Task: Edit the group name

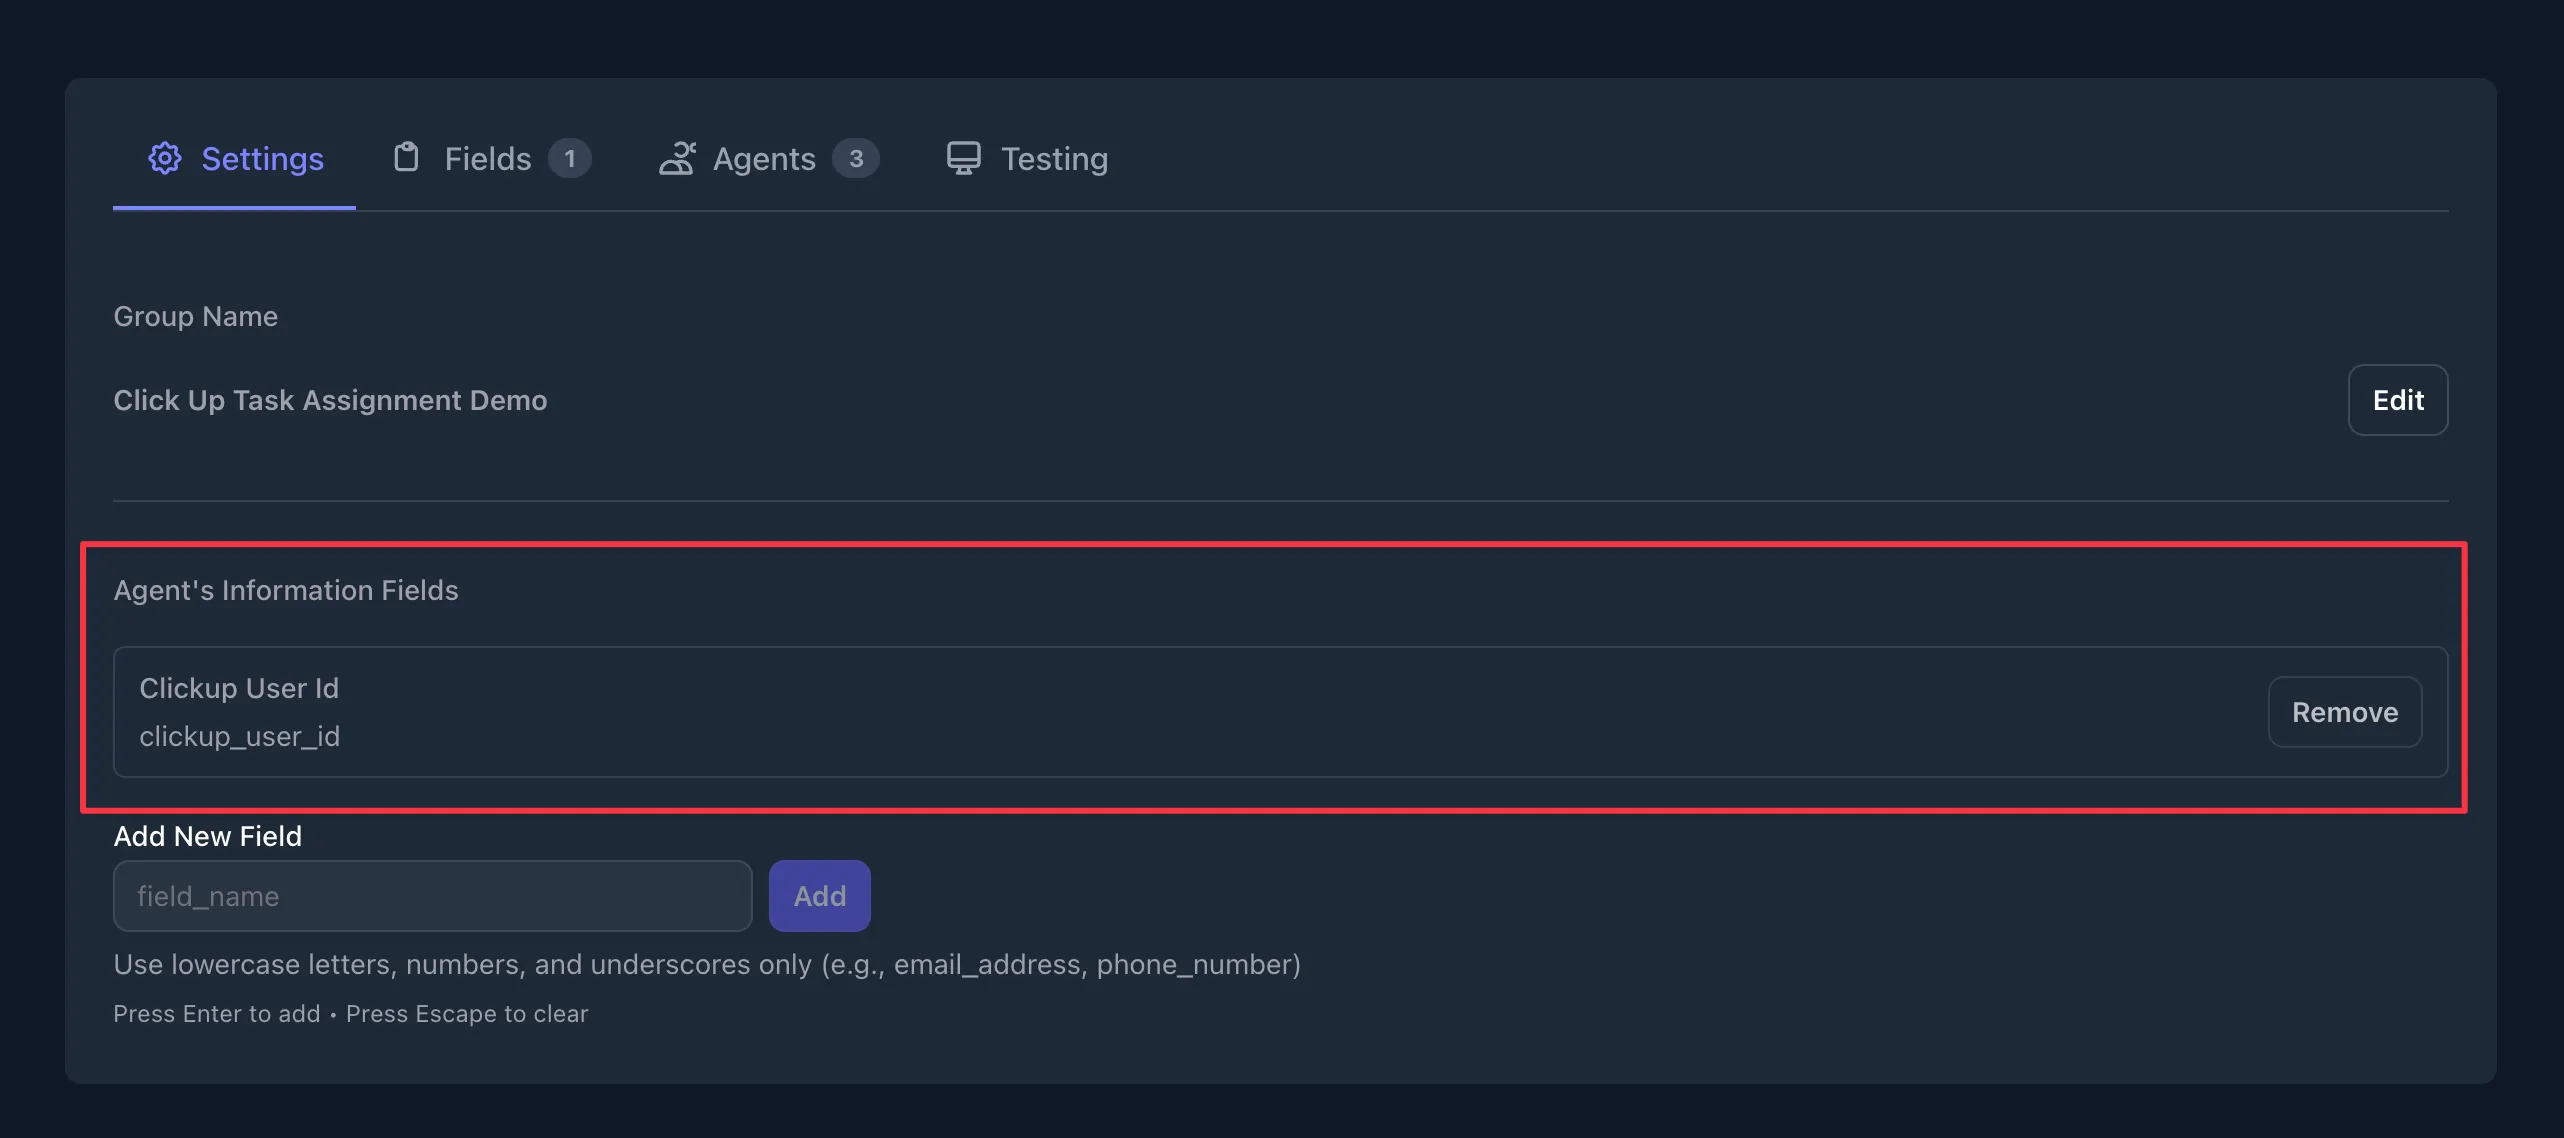Action: click(x=2398, y=399)
